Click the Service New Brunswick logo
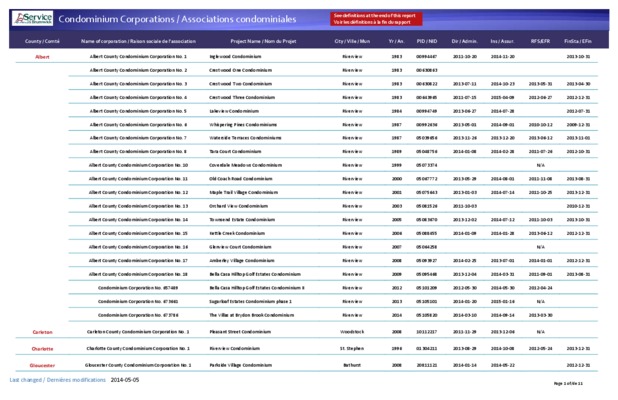Screen dimensions: 618x400 32,18
